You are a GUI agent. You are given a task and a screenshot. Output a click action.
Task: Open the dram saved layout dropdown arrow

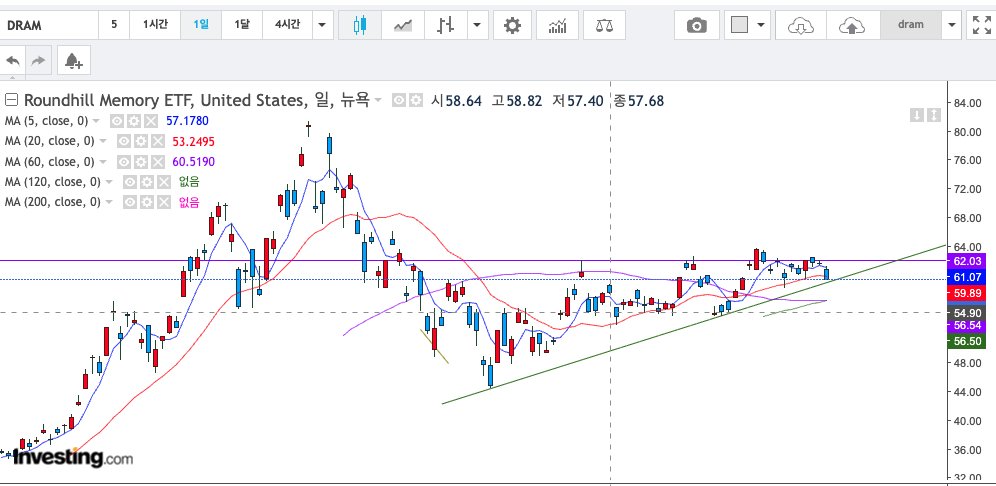tap(951, 25)
